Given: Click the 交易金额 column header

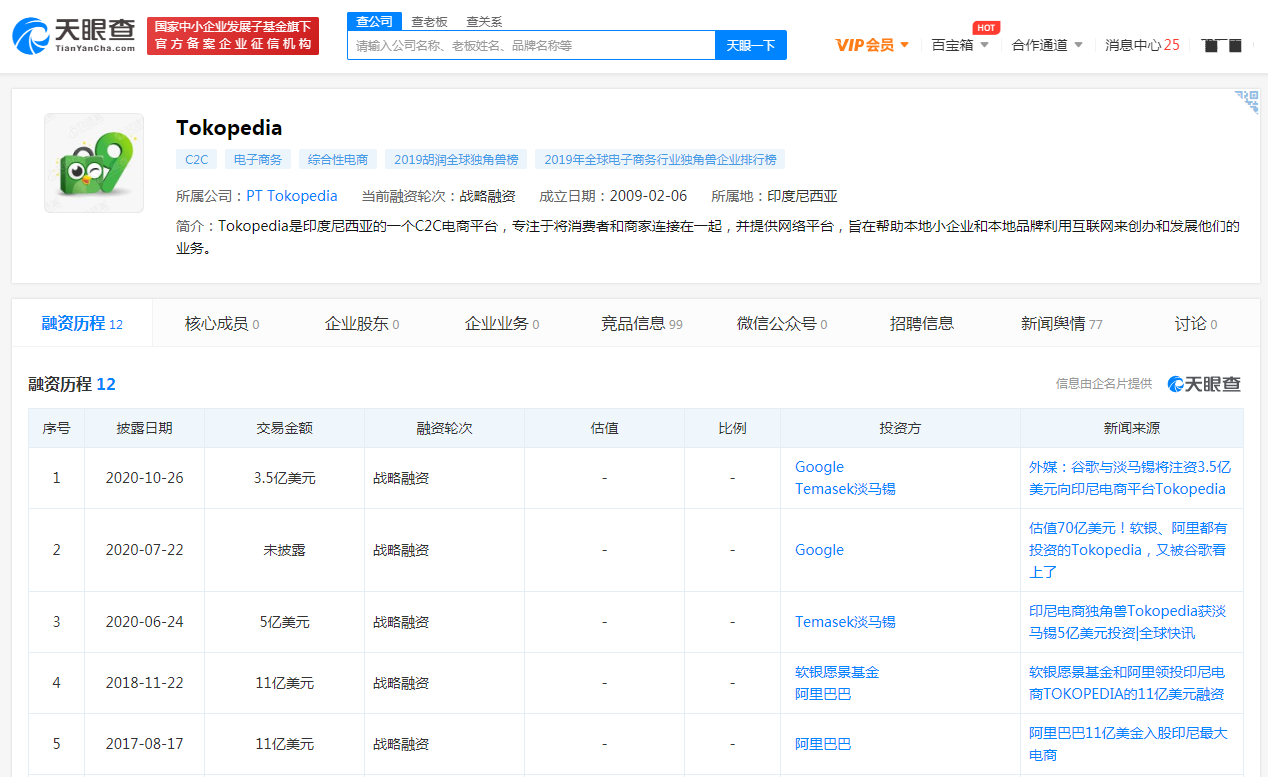Looking at the screenshot, I should (x=285, y=428).
